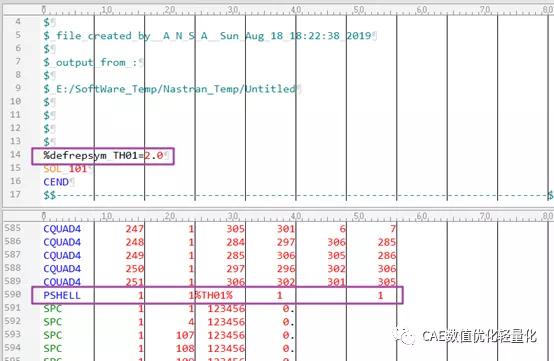Click grid value 284 on line 586

coord(236,242)
